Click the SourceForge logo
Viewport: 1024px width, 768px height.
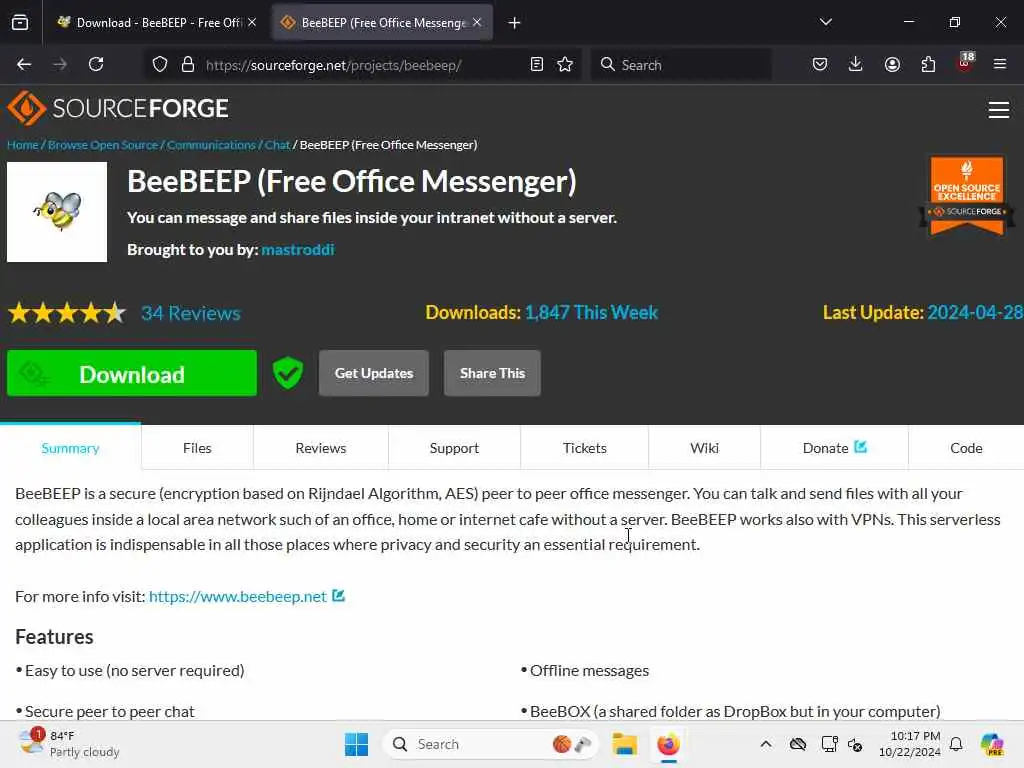[x=118, y=108]
